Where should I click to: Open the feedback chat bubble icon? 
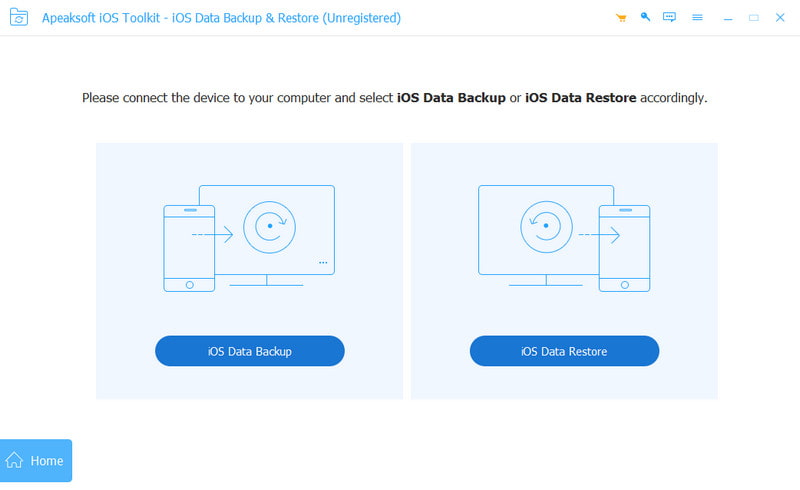tap(669, 17)
